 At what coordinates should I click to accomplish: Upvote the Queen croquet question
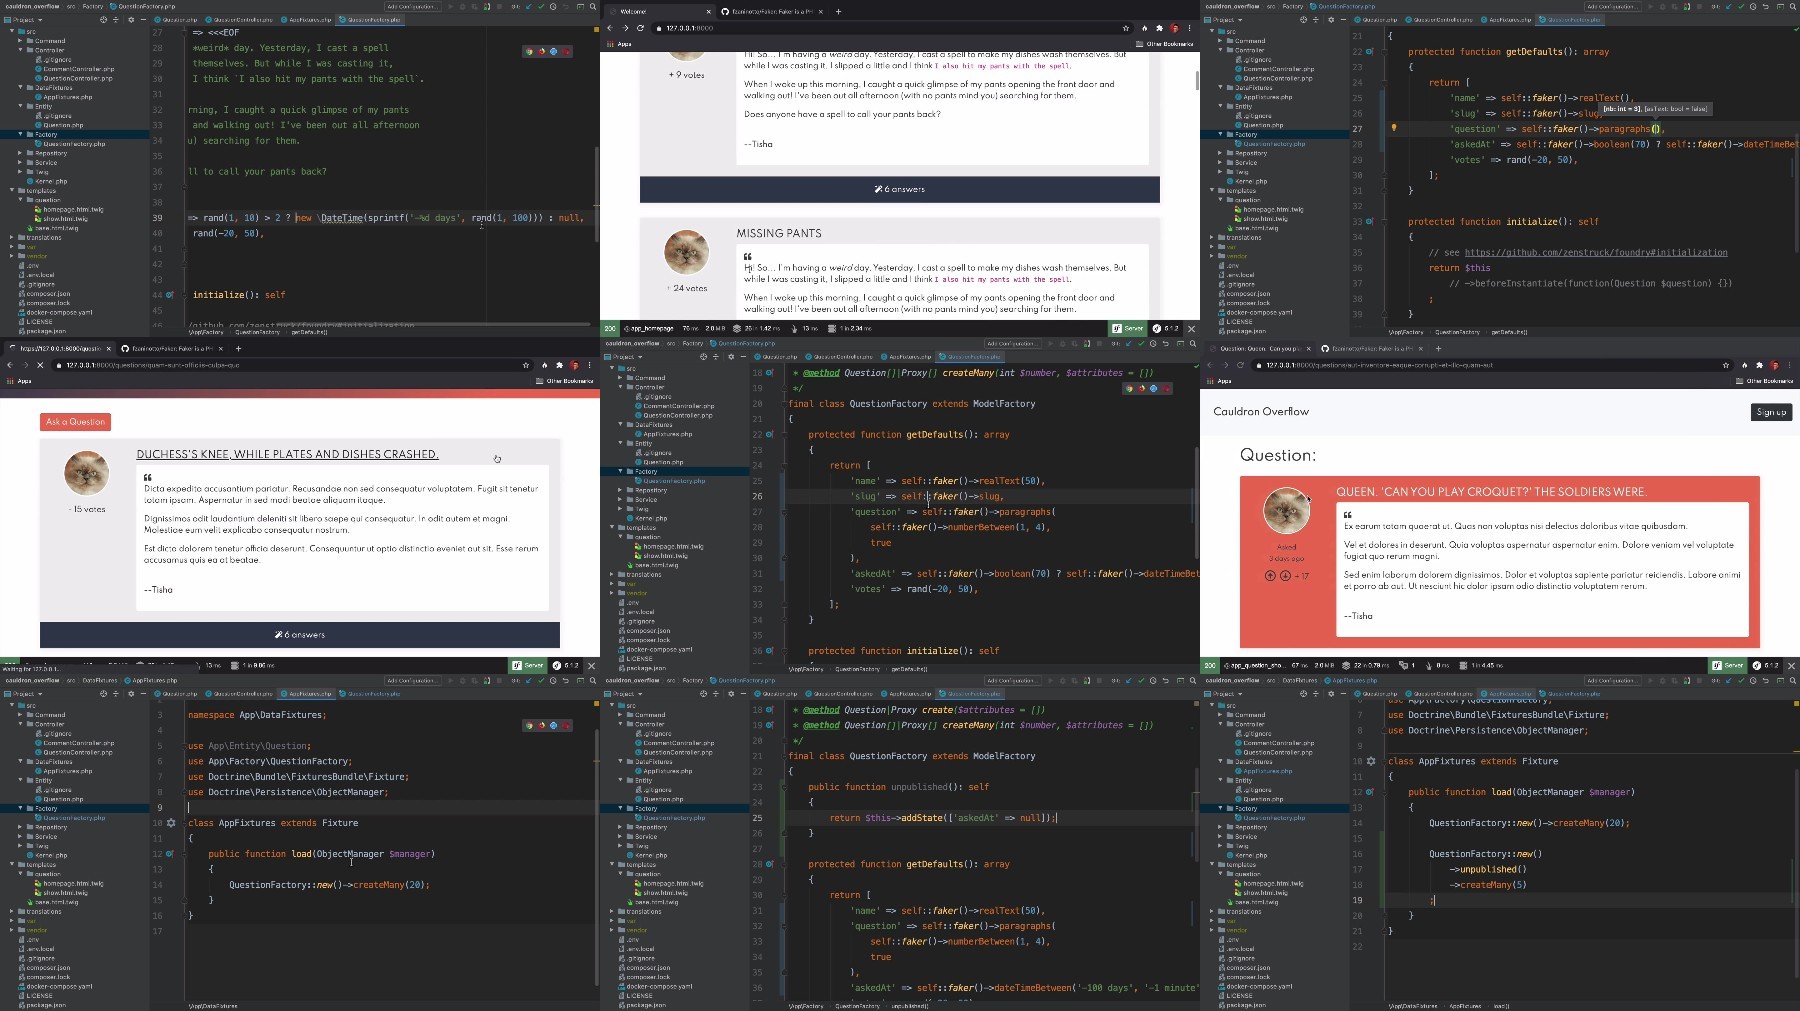(x=1270, y=575)
